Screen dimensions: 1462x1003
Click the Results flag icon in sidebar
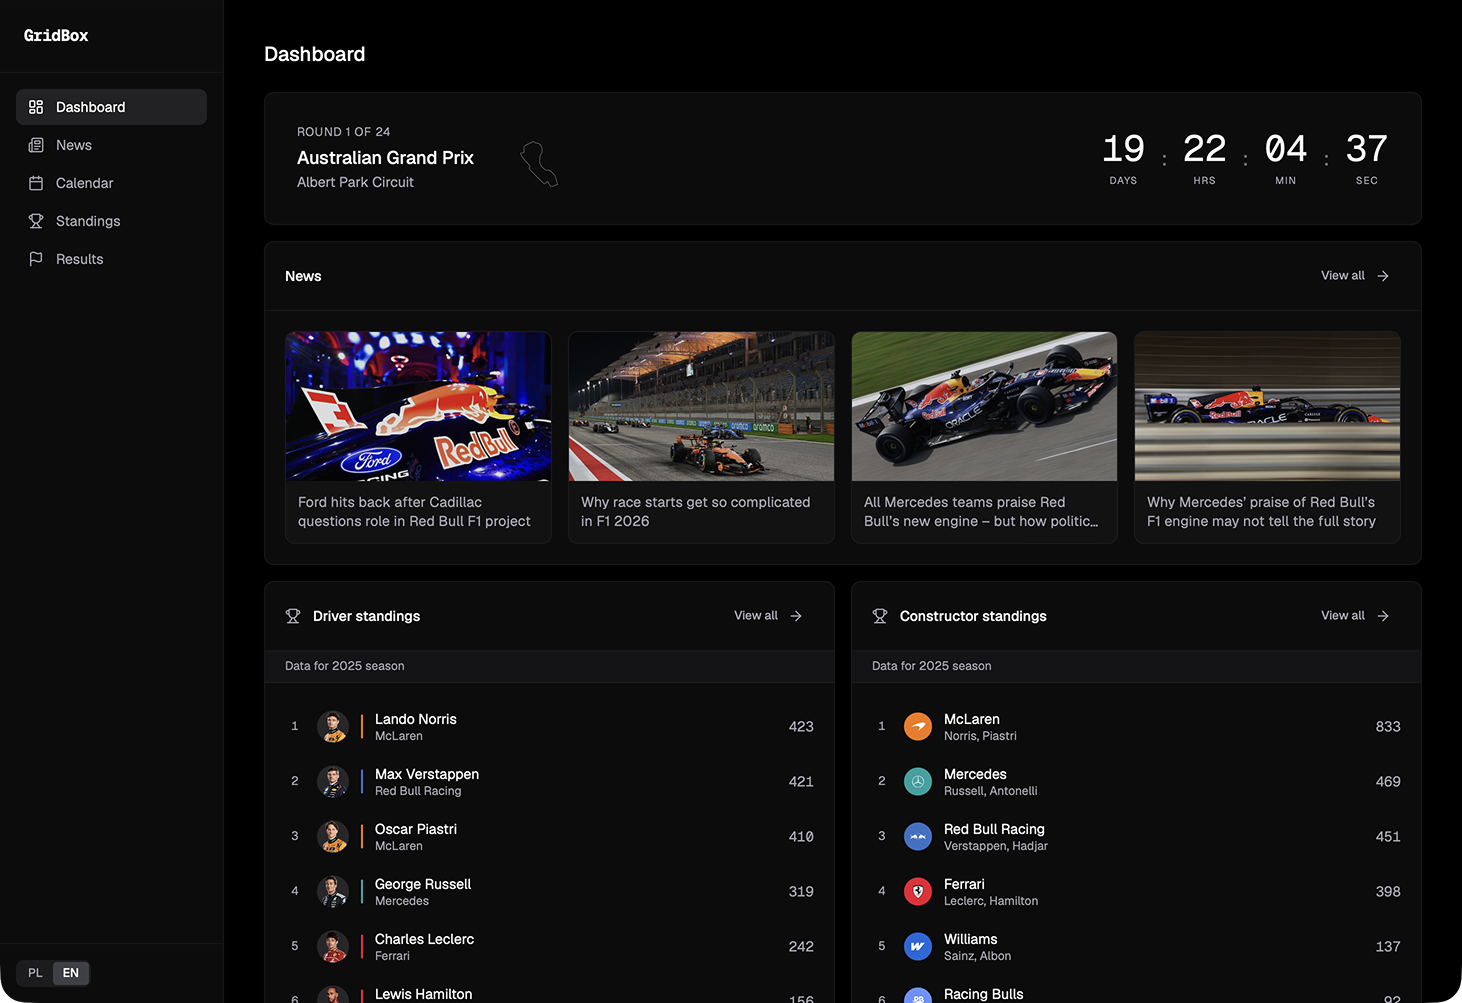point(36,259)
